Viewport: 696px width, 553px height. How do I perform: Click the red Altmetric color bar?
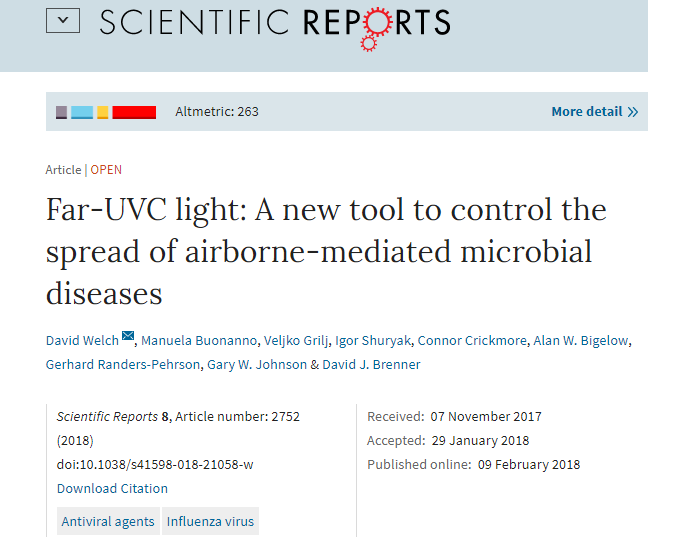134,112
